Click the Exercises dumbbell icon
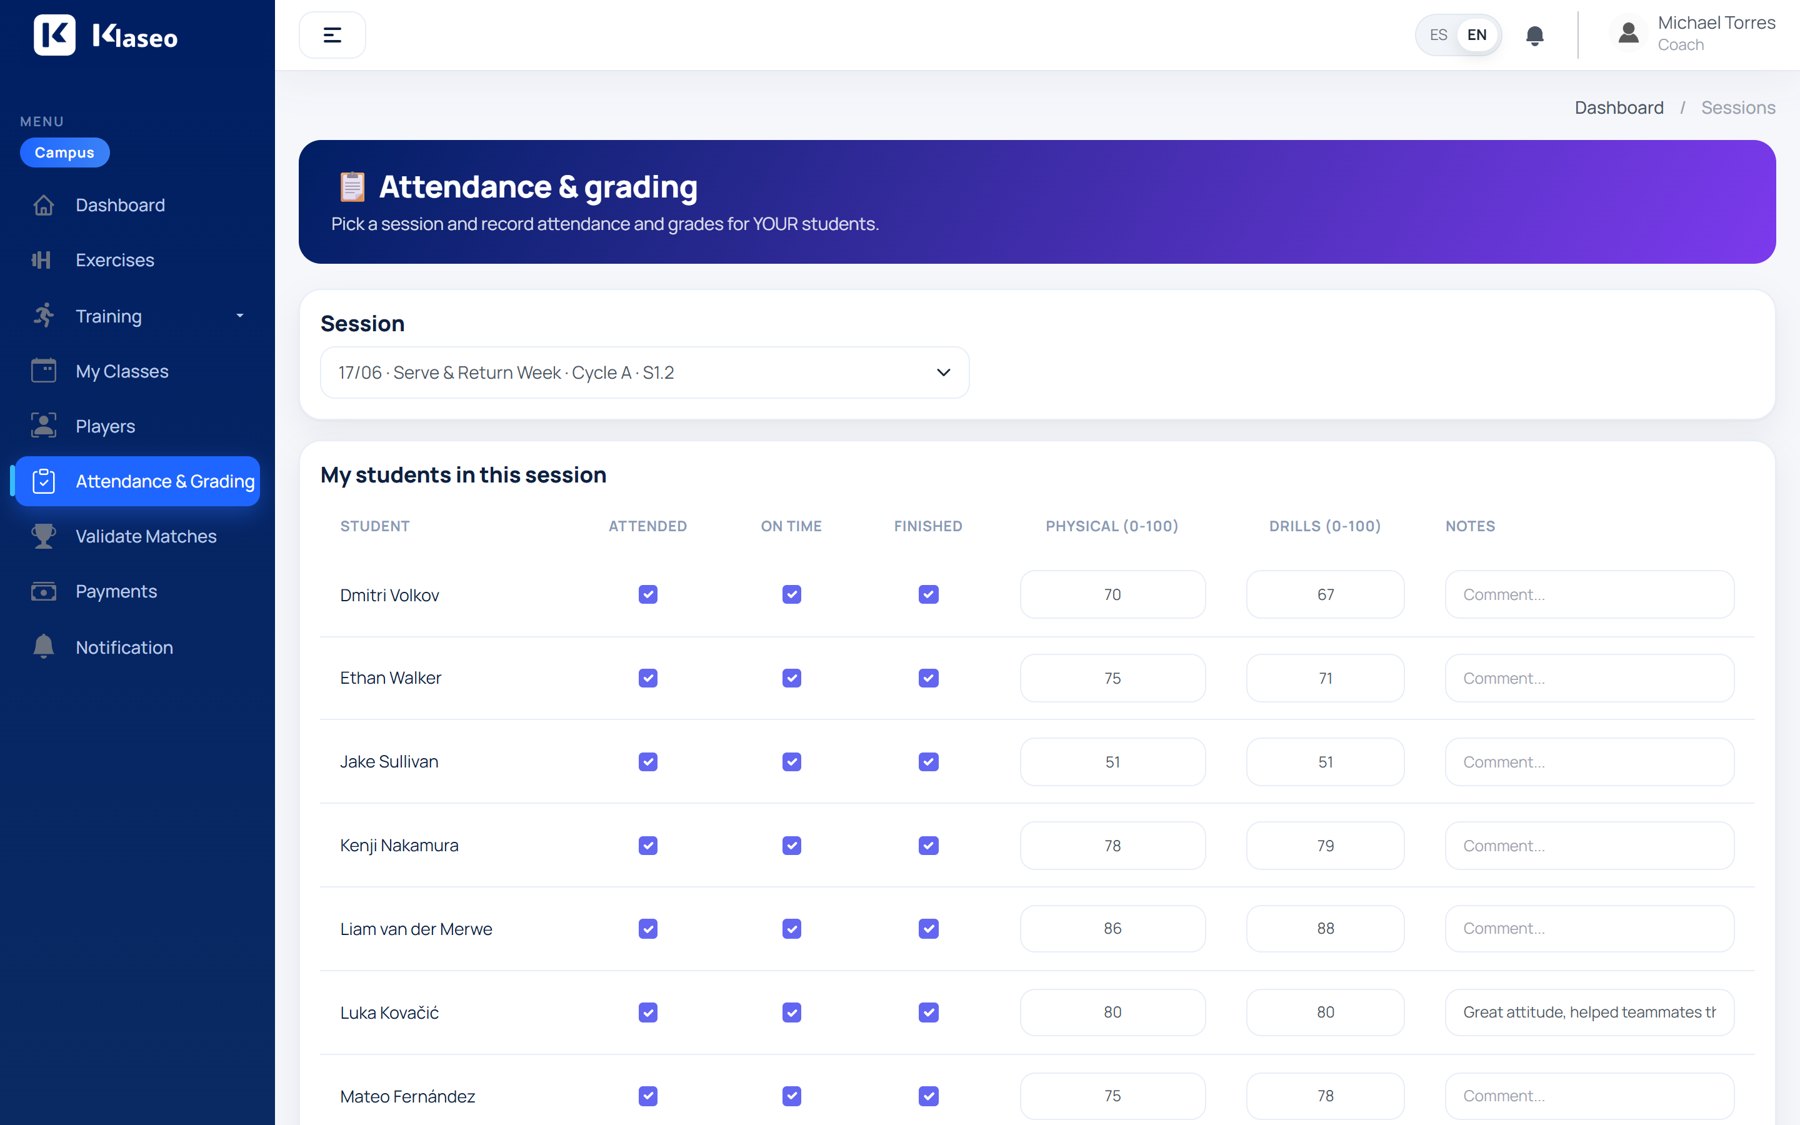The image size is (1800, 1125). point(42,260)
